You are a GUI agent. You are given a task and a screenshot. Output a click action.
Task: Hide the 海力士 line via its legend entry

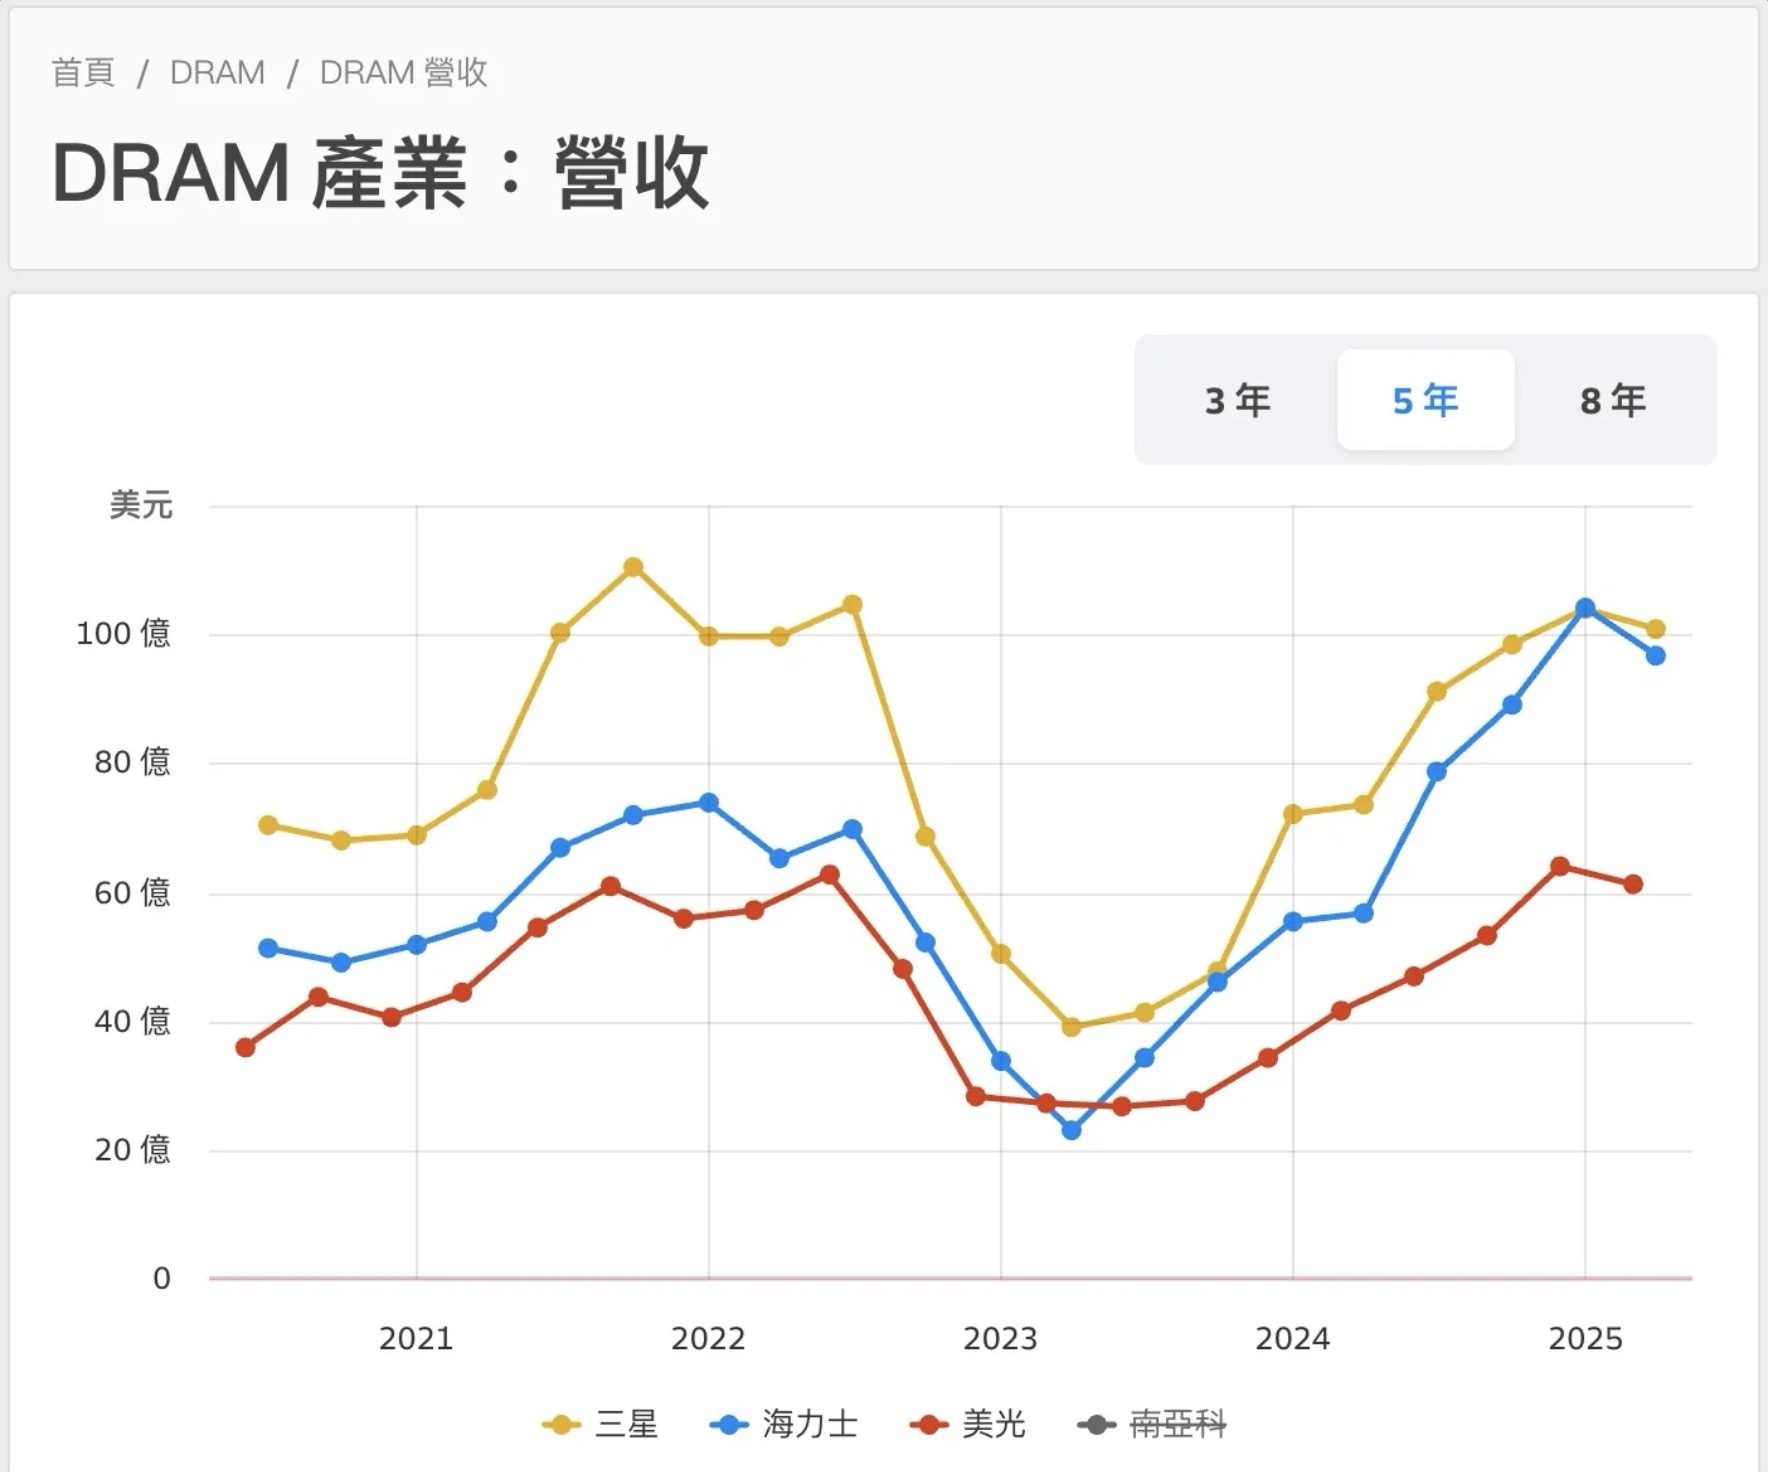(x=784, y=1424)
